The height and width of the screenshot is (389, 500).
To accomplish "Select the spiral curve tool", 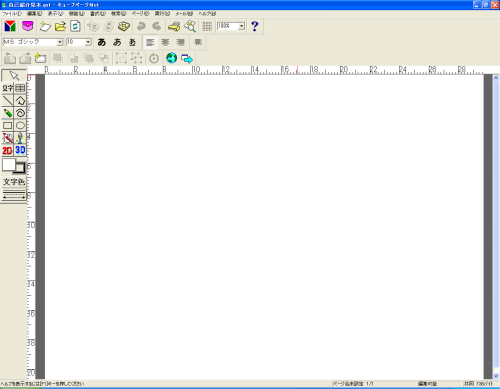I will (20, 113).
